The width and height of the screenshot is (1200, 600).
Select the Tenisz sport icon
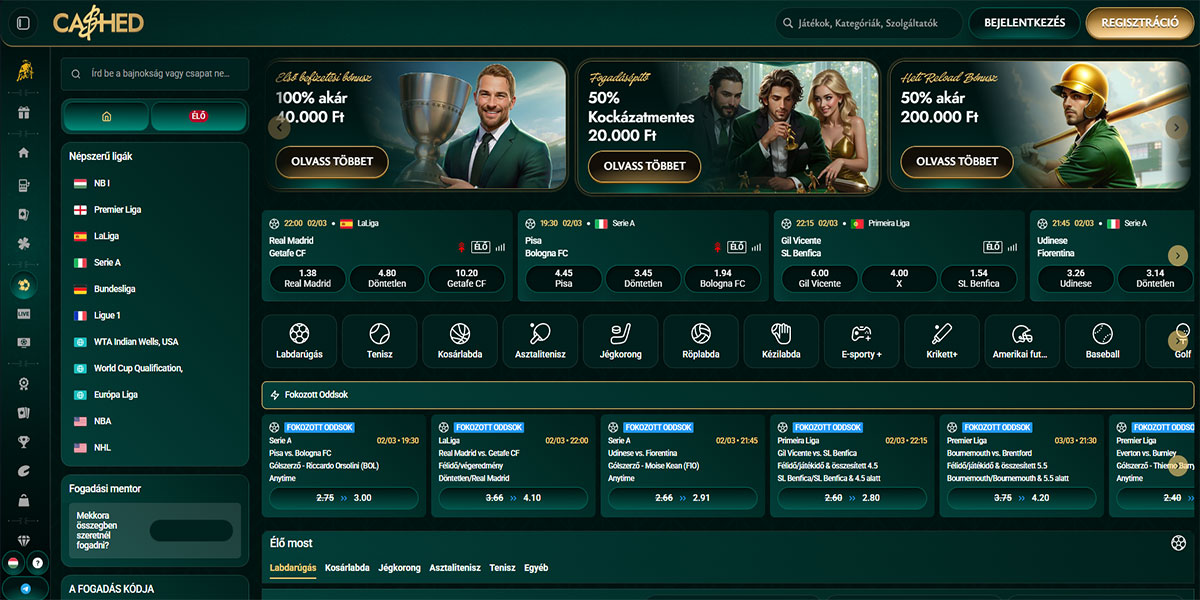(x=379, y=341)
